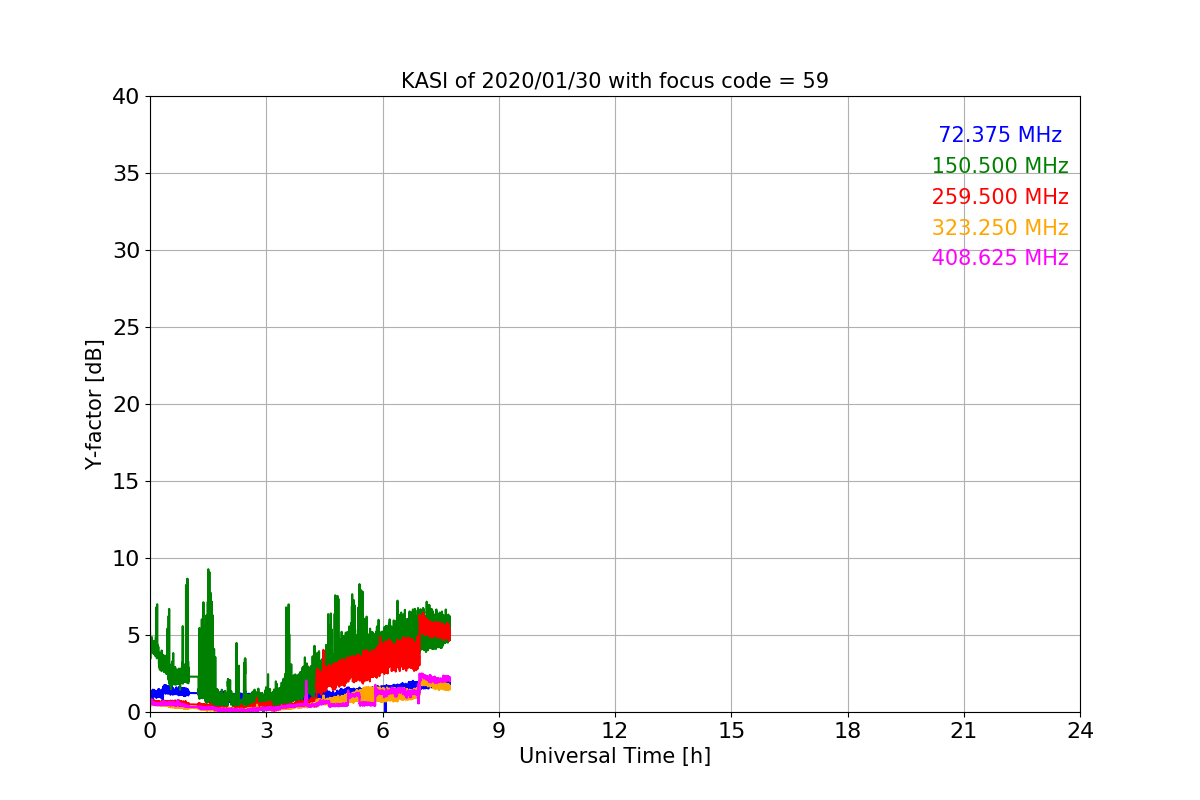Click y-axis tick label 10
The width and height of the screenshot is (1200, 800).
(x=125, y=559)
